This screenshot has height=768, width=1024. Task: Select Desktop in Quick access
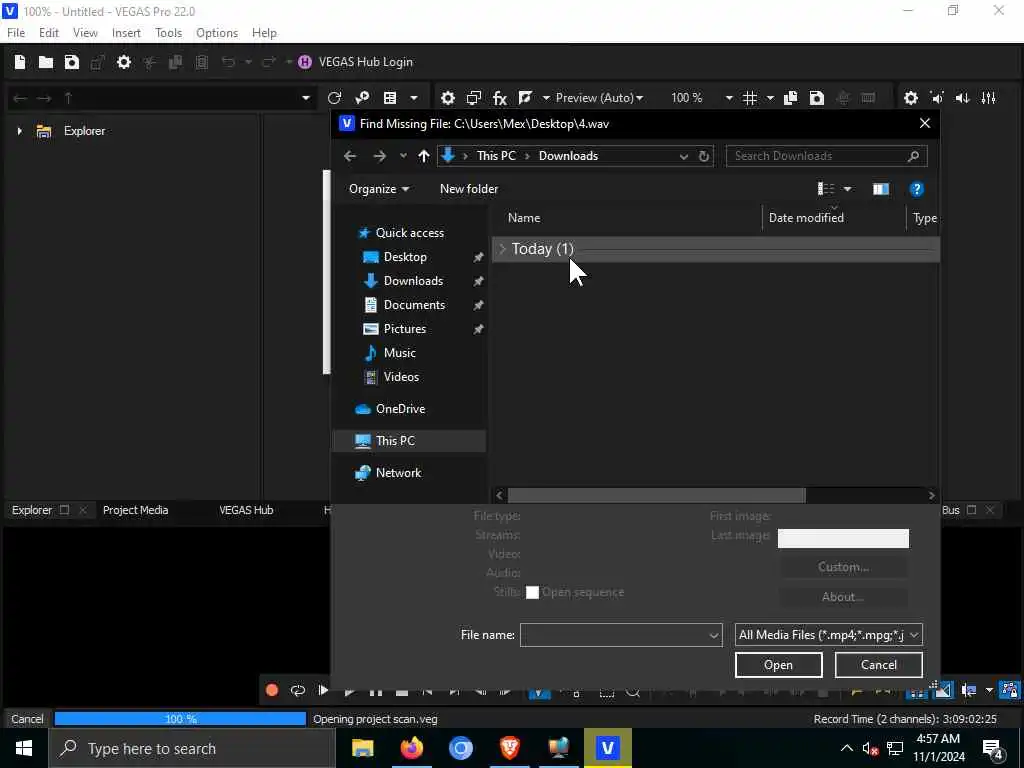(405, 257)
